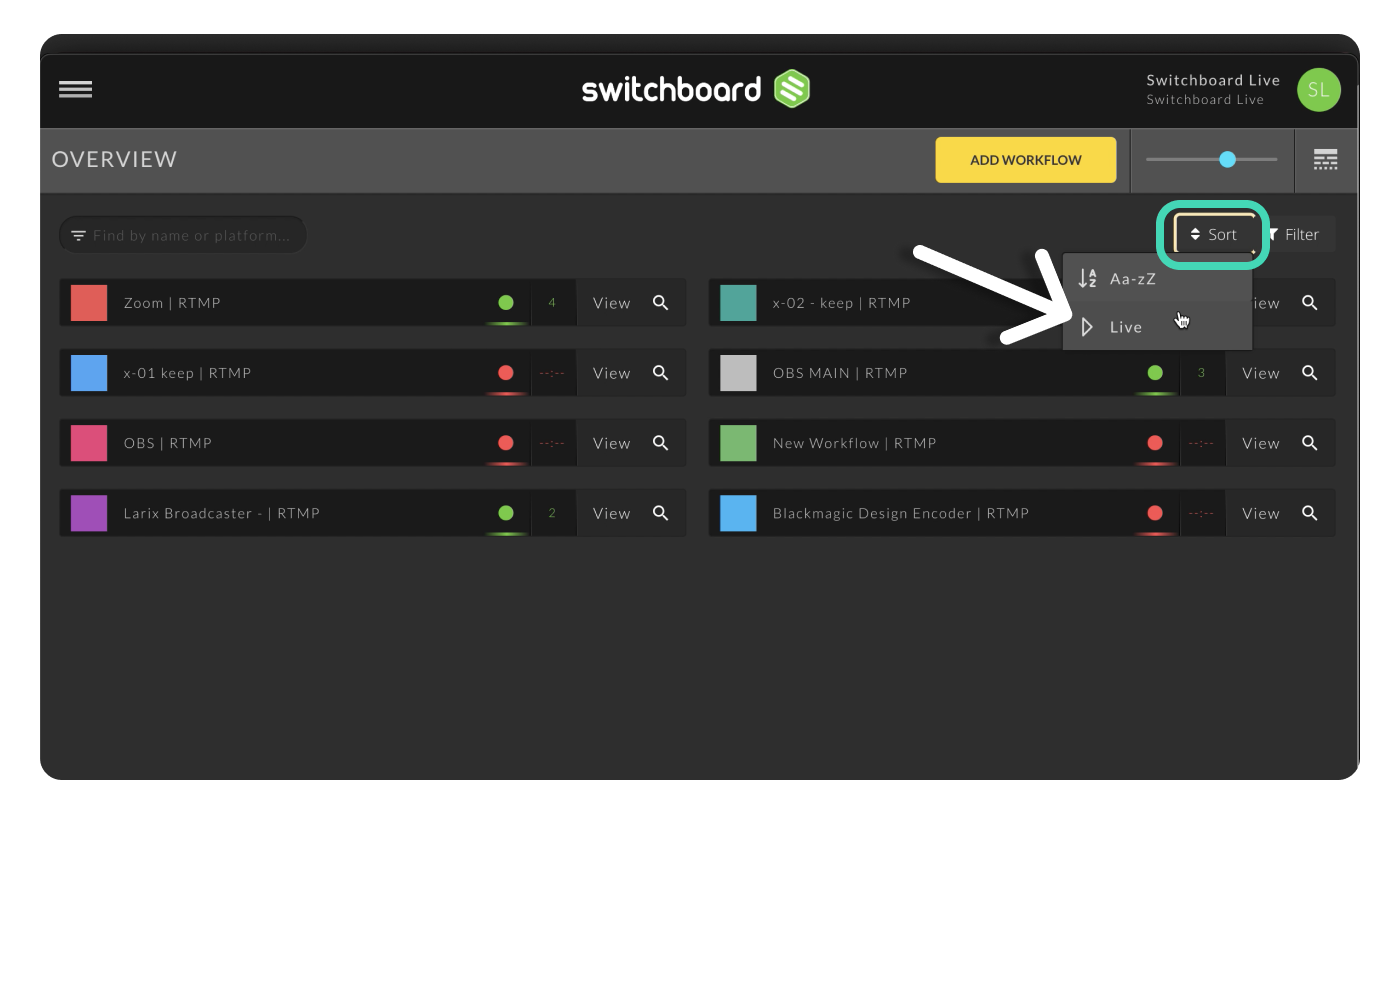
Task: Click destination count 4 on Zoom row
Action: [552, 303]
